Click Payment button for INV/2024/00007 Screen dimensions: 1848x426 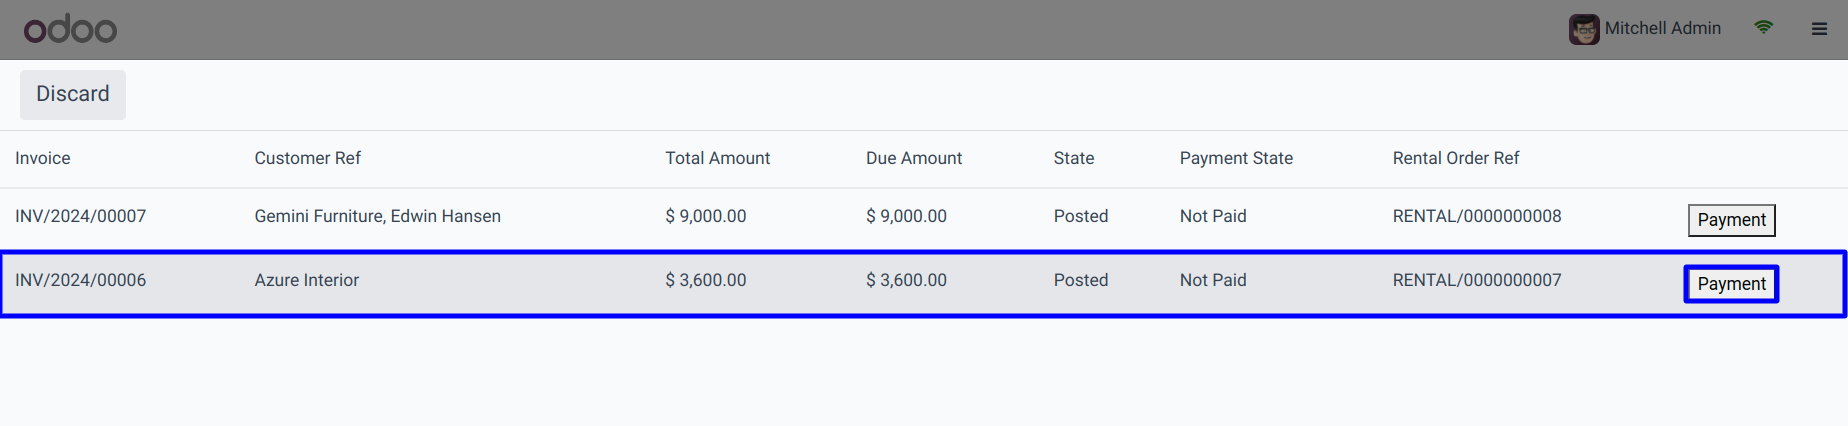pos(1731,220)
